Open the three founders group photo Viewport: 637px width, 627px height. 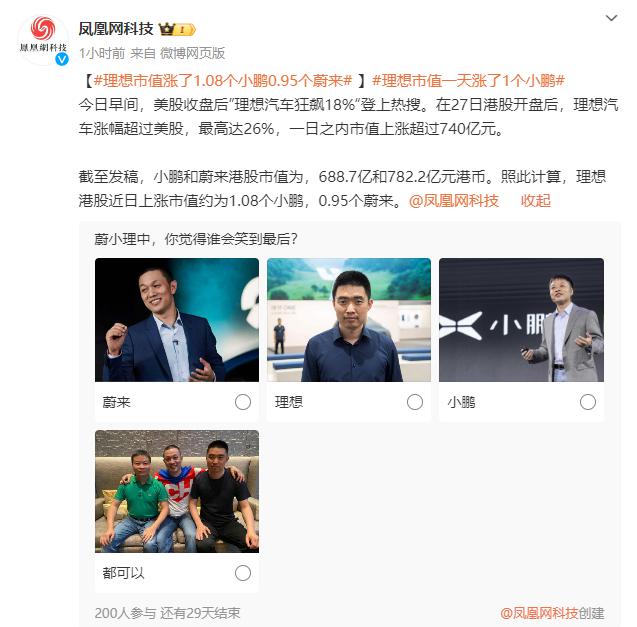[x=177, y=491]
